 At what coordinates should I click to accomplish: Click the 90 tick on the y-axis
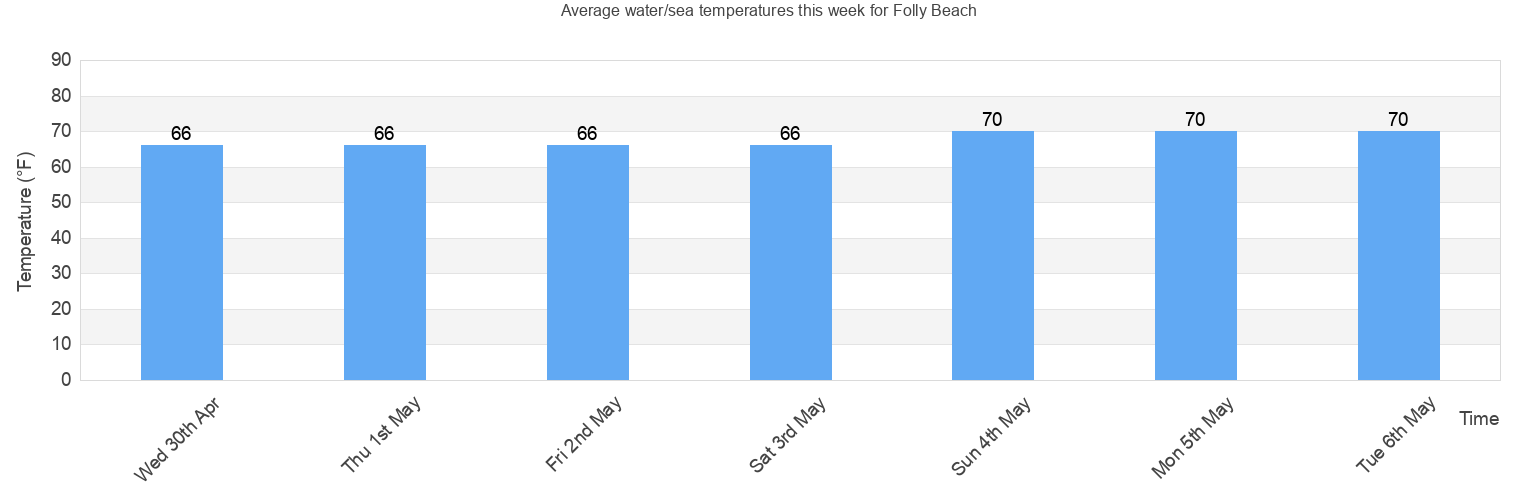tap(61, 60)
